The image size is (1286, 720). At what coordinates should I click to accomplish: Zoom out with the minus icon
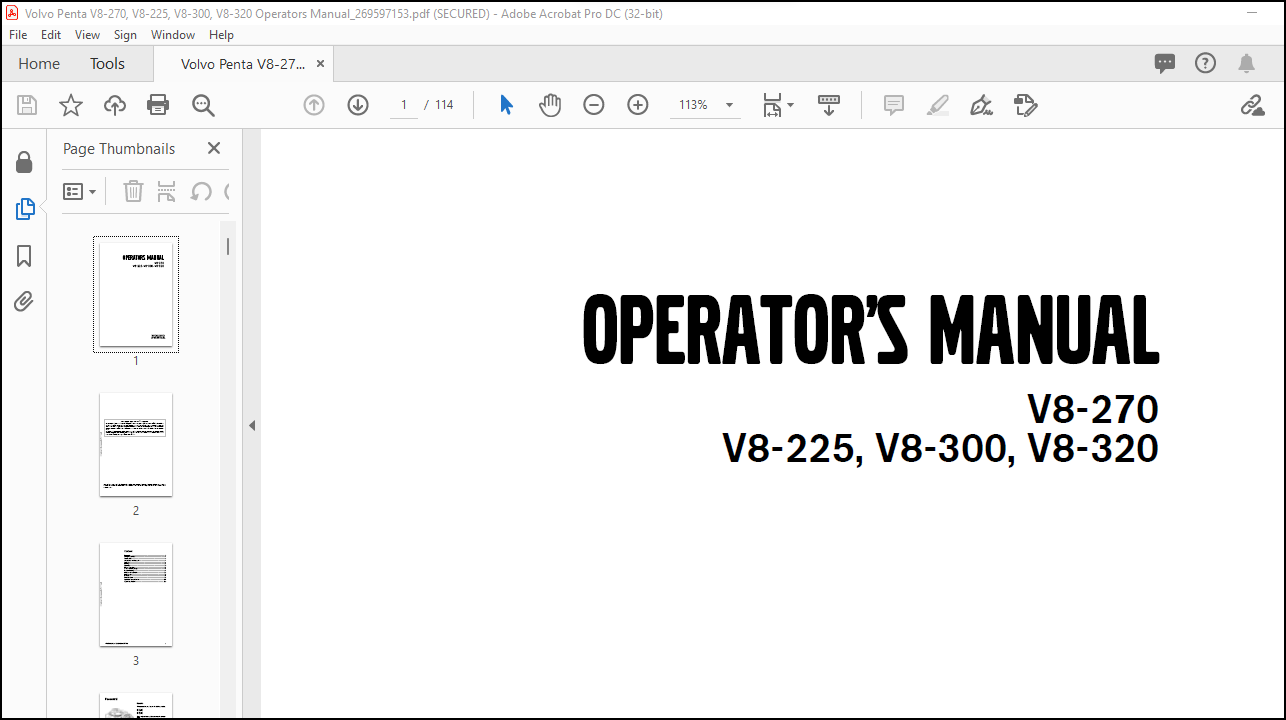(x=594, y=105)
